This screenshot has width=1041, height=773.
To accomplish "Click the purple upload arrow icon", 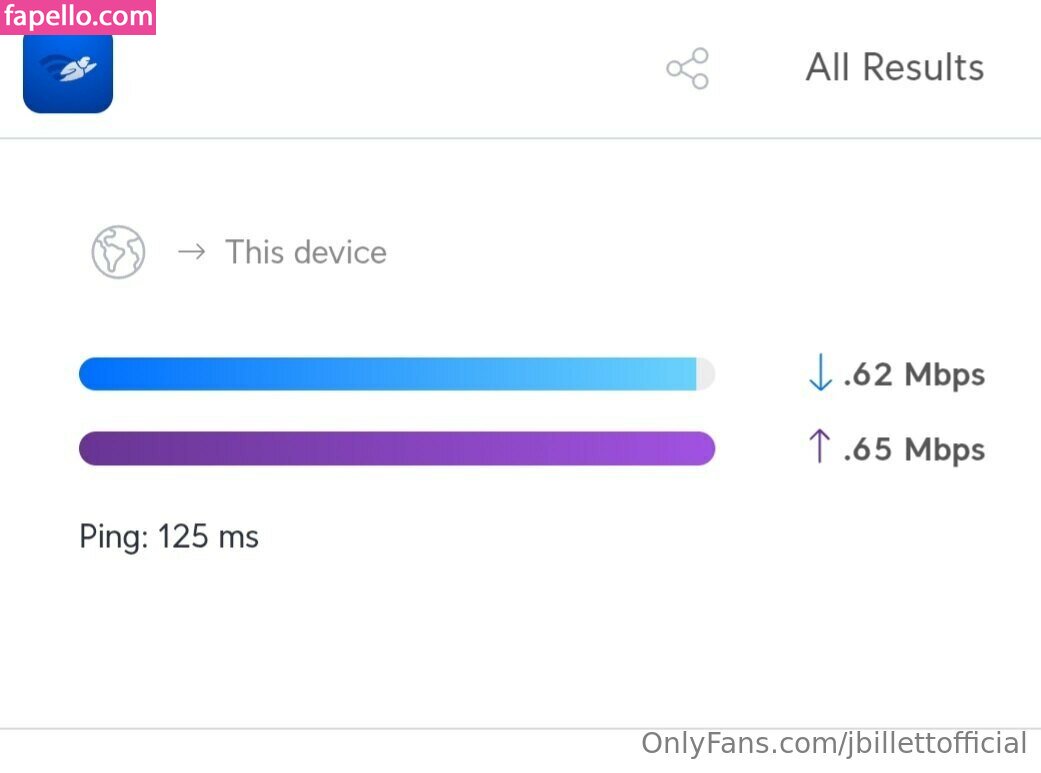I will point(819,447).
